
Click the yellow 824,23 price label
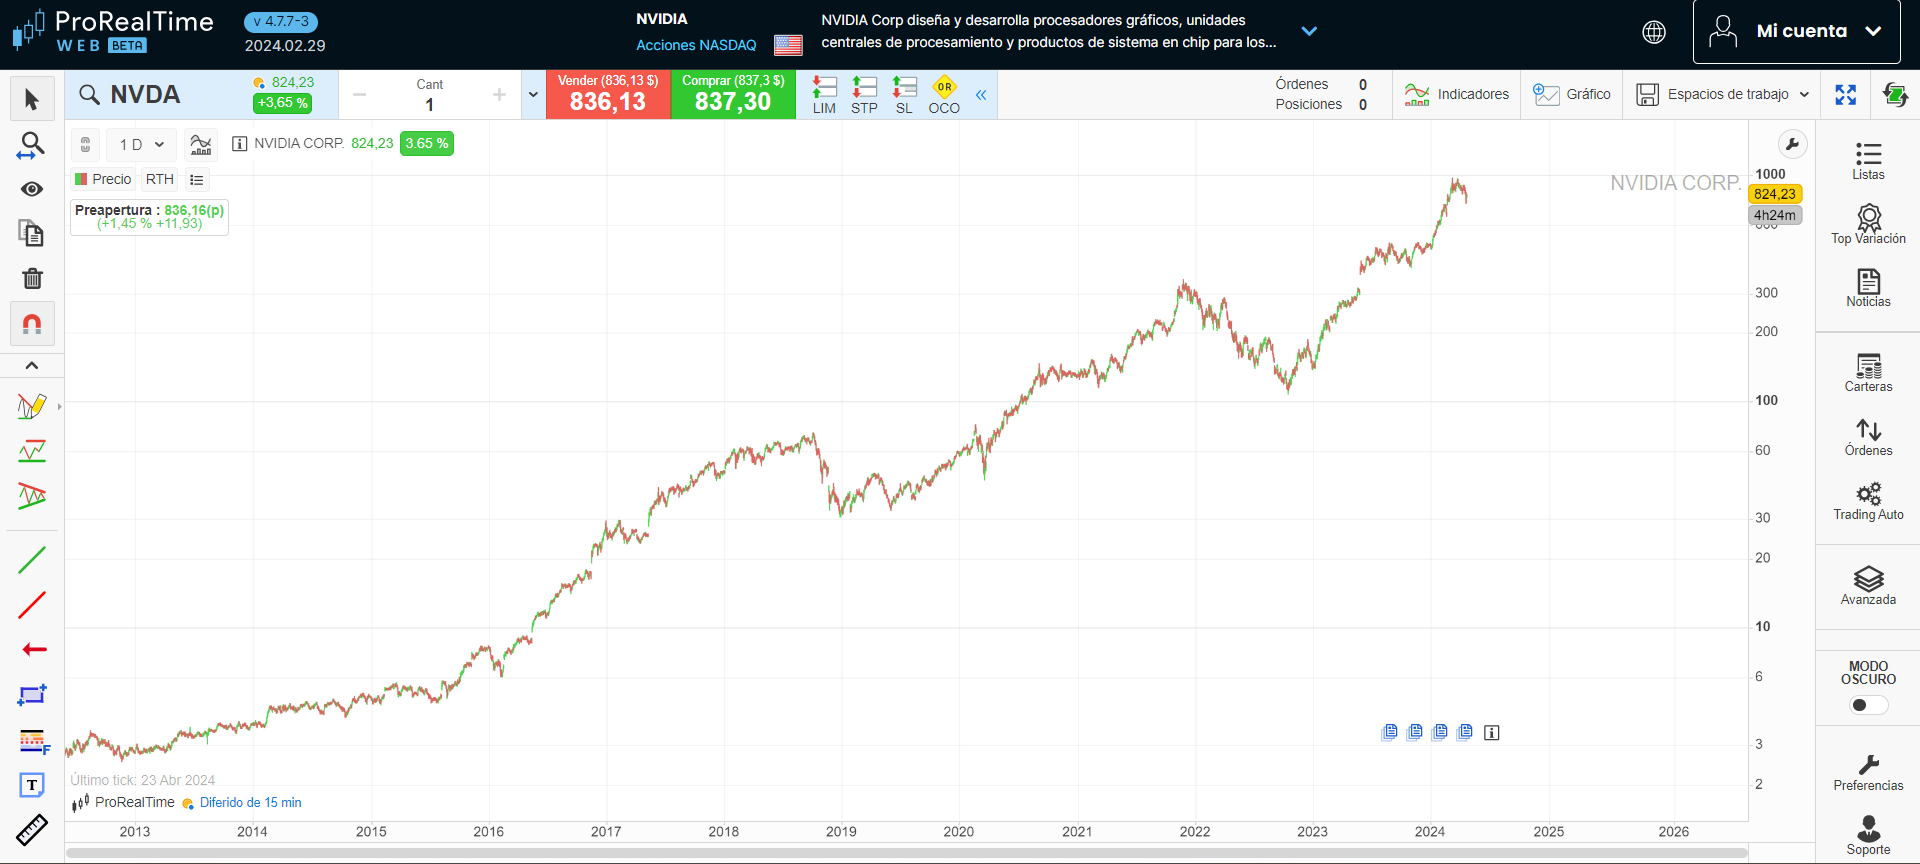pos(1774,194)
